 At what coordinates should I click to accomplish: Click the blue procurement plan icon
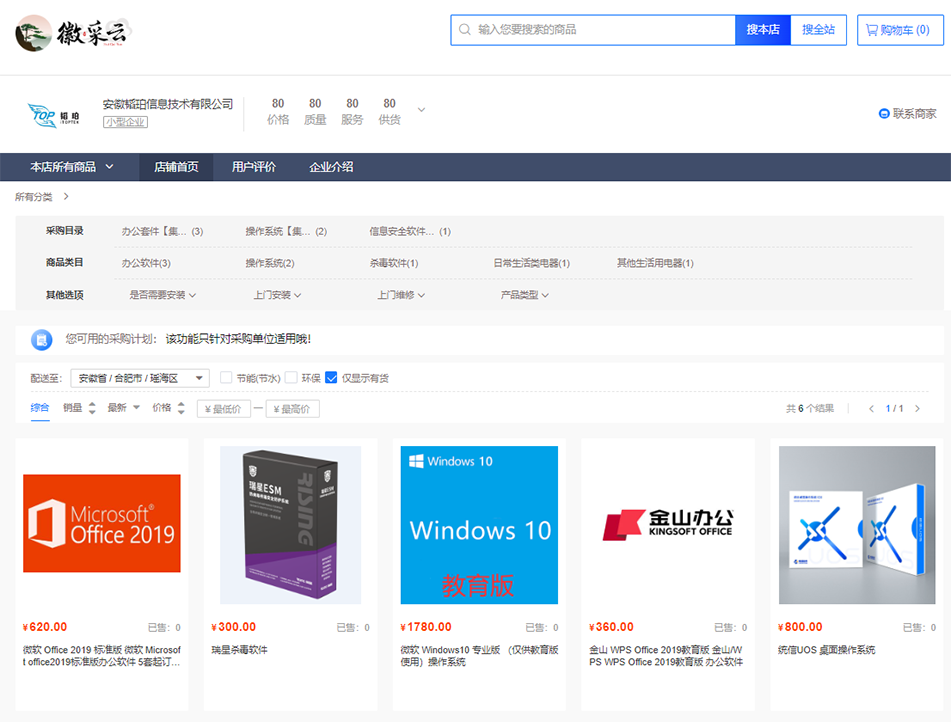[42, 339]
